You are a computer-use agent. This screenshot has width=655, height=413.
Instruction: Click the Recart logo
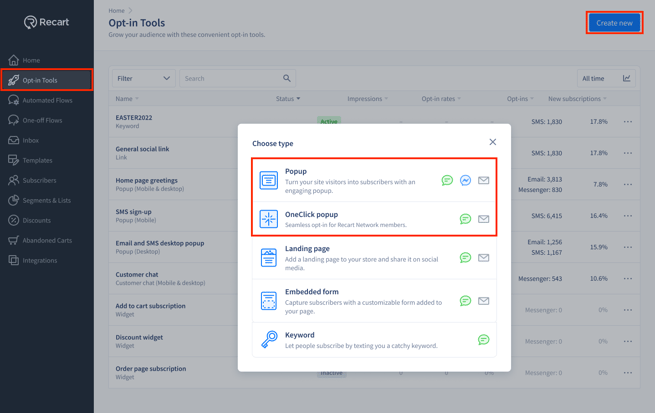(46, 22)
